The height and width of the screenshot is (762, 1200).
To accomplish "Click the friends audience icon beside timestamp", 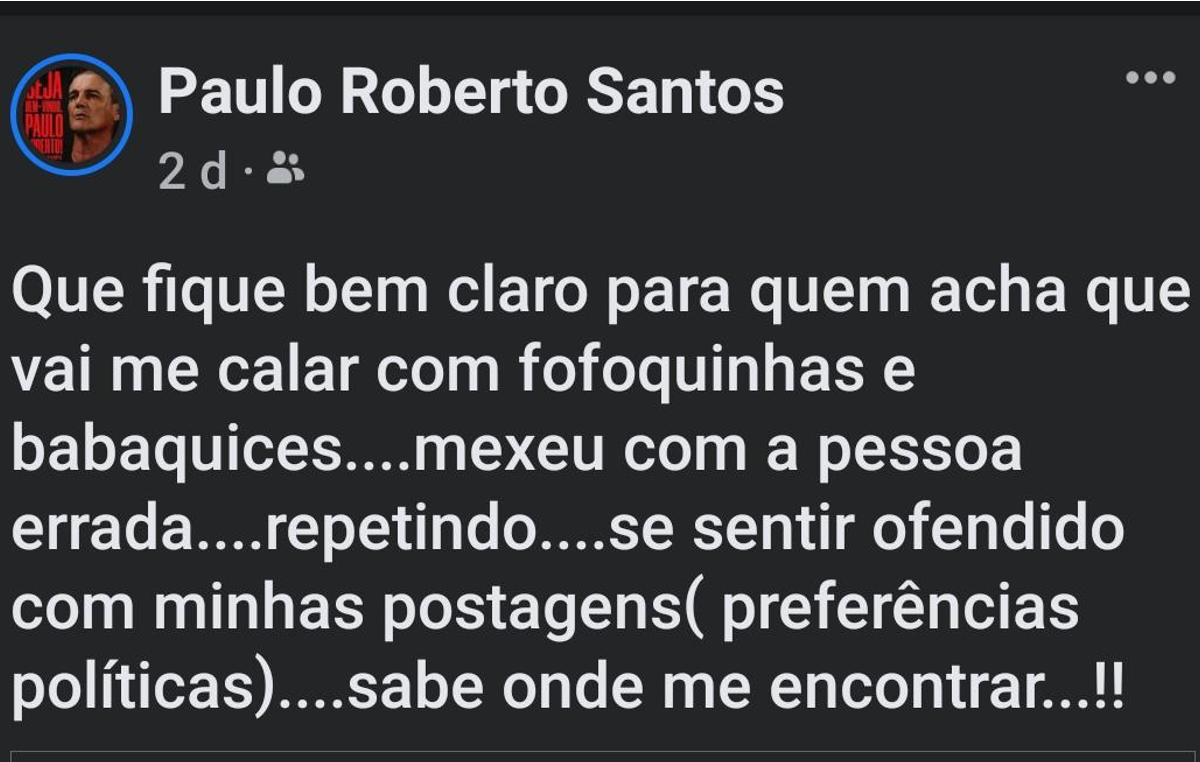I will pyautogui.click(x=286, y=173).
